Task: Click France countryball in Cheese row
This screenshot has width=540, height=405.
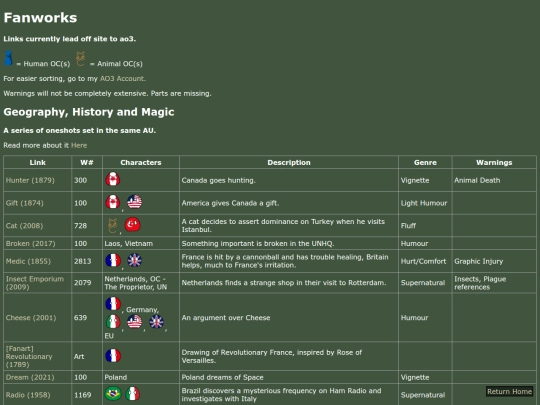Action: [113, 304]
